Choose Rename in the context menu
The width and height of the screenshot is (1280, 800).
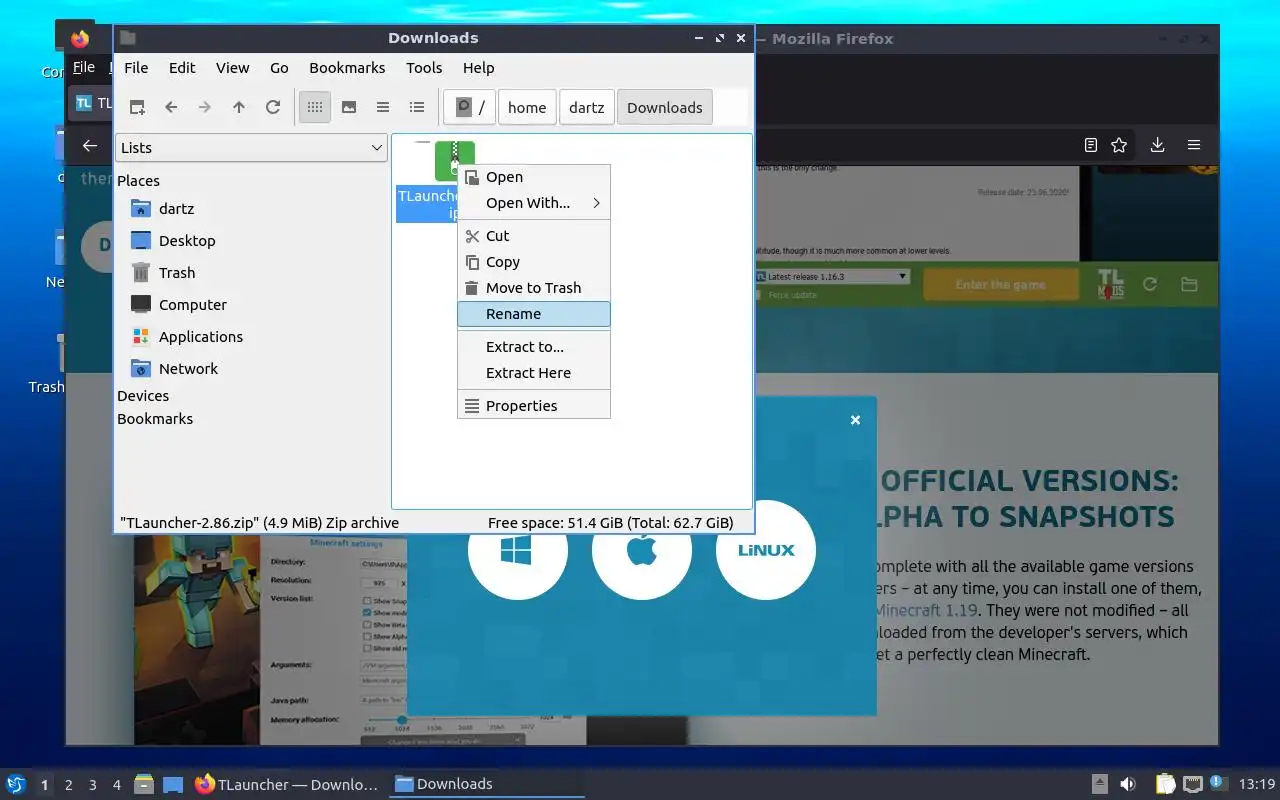click(534, 314)
